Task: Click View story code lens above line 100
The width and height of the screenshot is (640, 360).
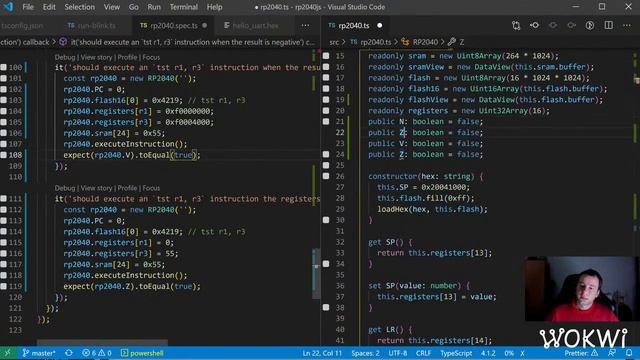Action: (96, 57)
